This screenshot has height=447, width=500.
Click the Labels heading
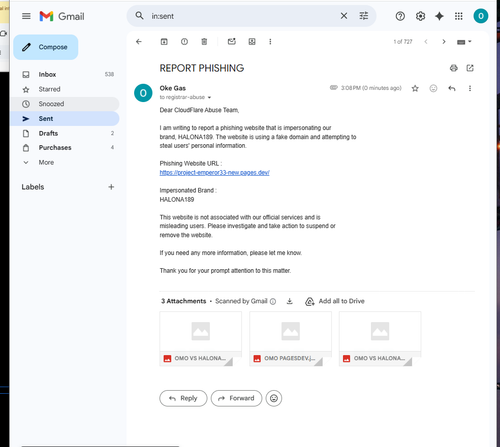(x=33, y=187)
